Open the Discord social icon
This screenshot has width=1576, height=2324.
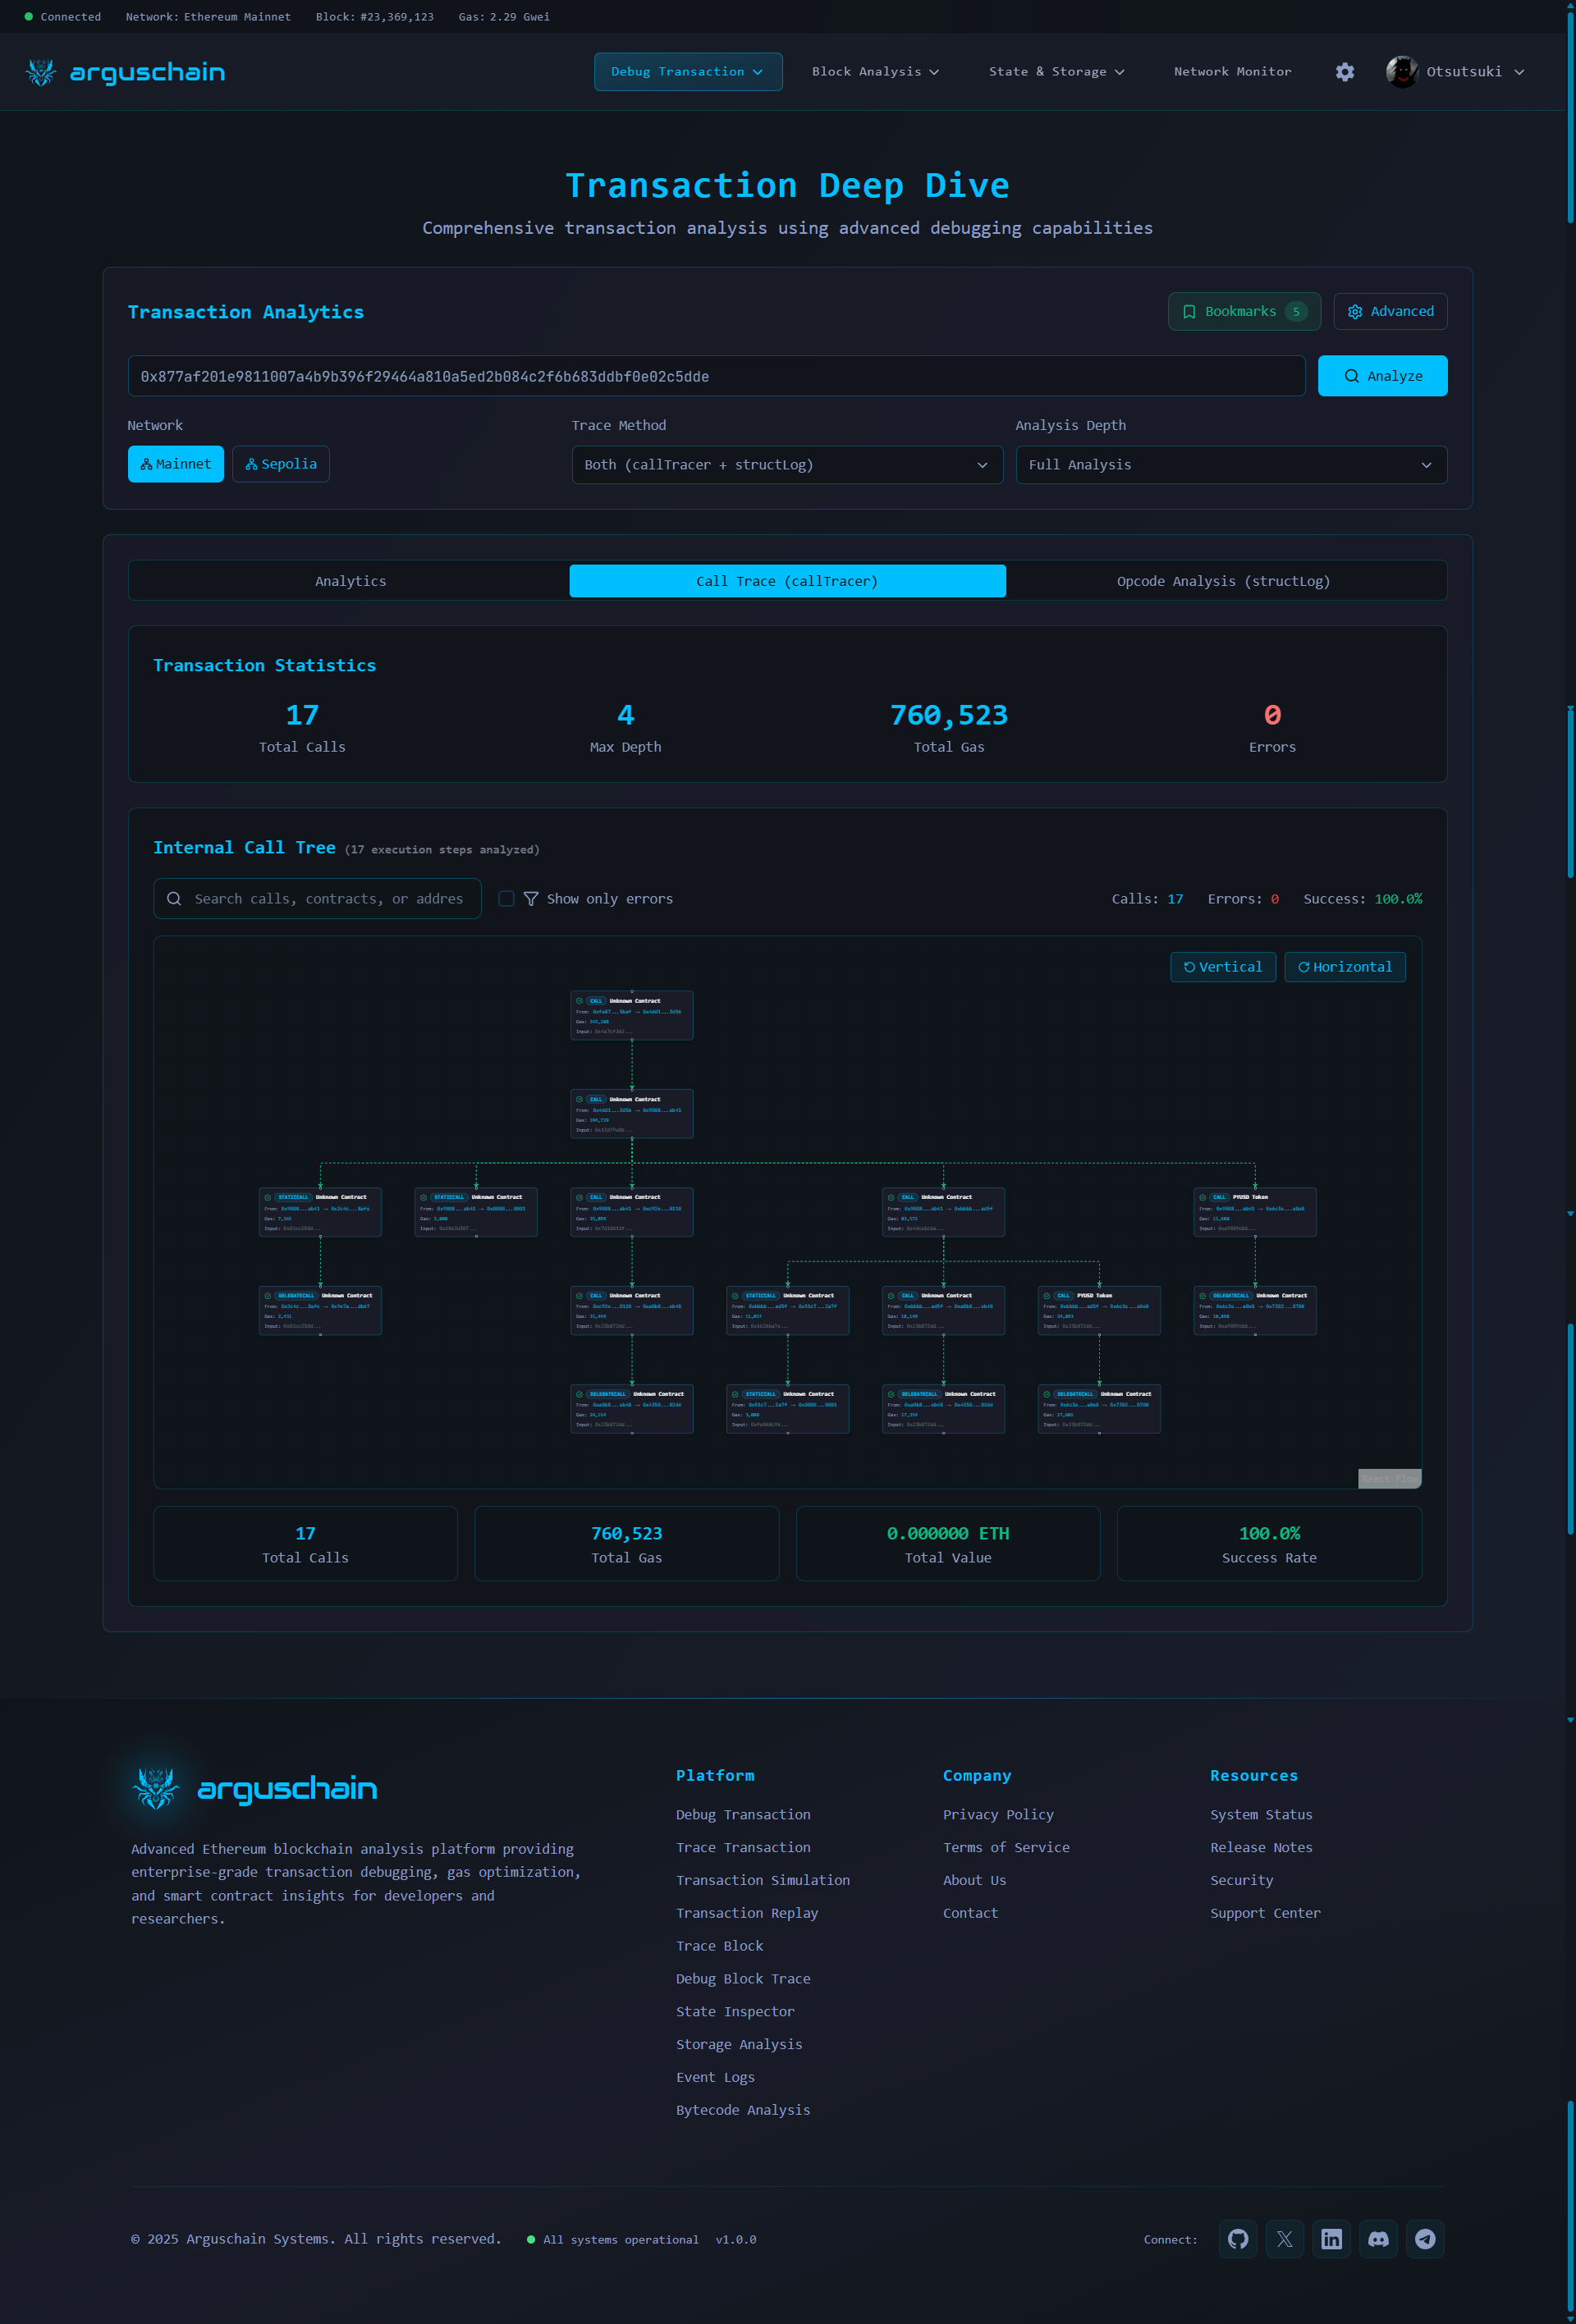pyautogui.click(x=1378, y=2239)
